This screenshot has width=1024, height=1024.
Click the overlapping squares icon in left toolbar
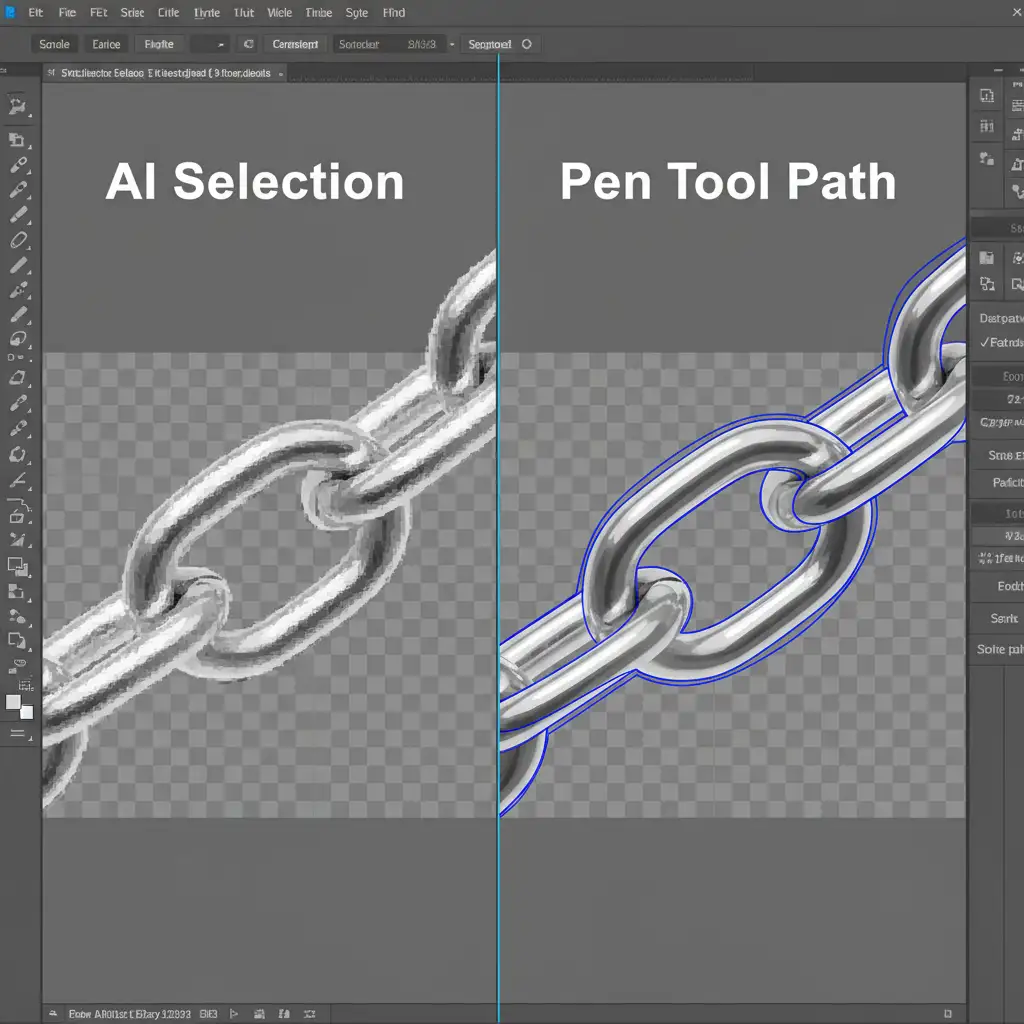tap(18, 640)
